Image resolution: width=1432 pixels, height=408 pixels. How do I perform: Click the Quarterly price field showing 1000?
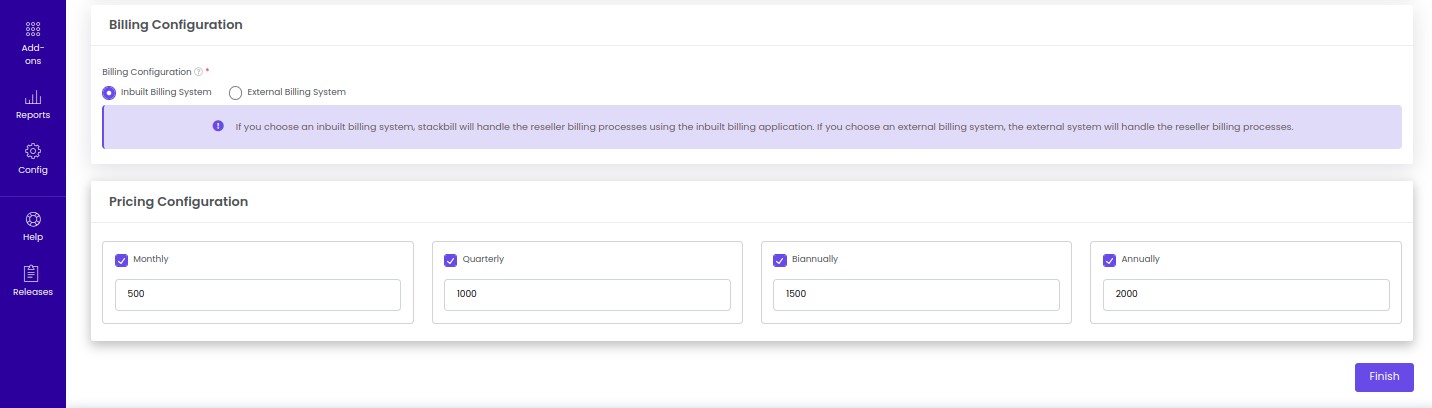pyautogui.click(x=587, y=295)
